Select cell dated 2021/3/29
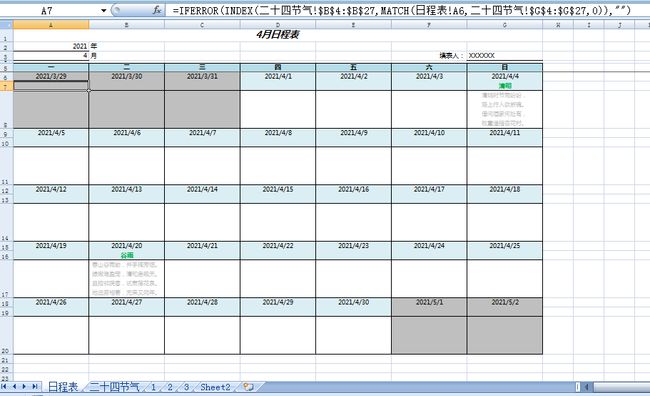The image size is (650, 396). coord(51,76)
